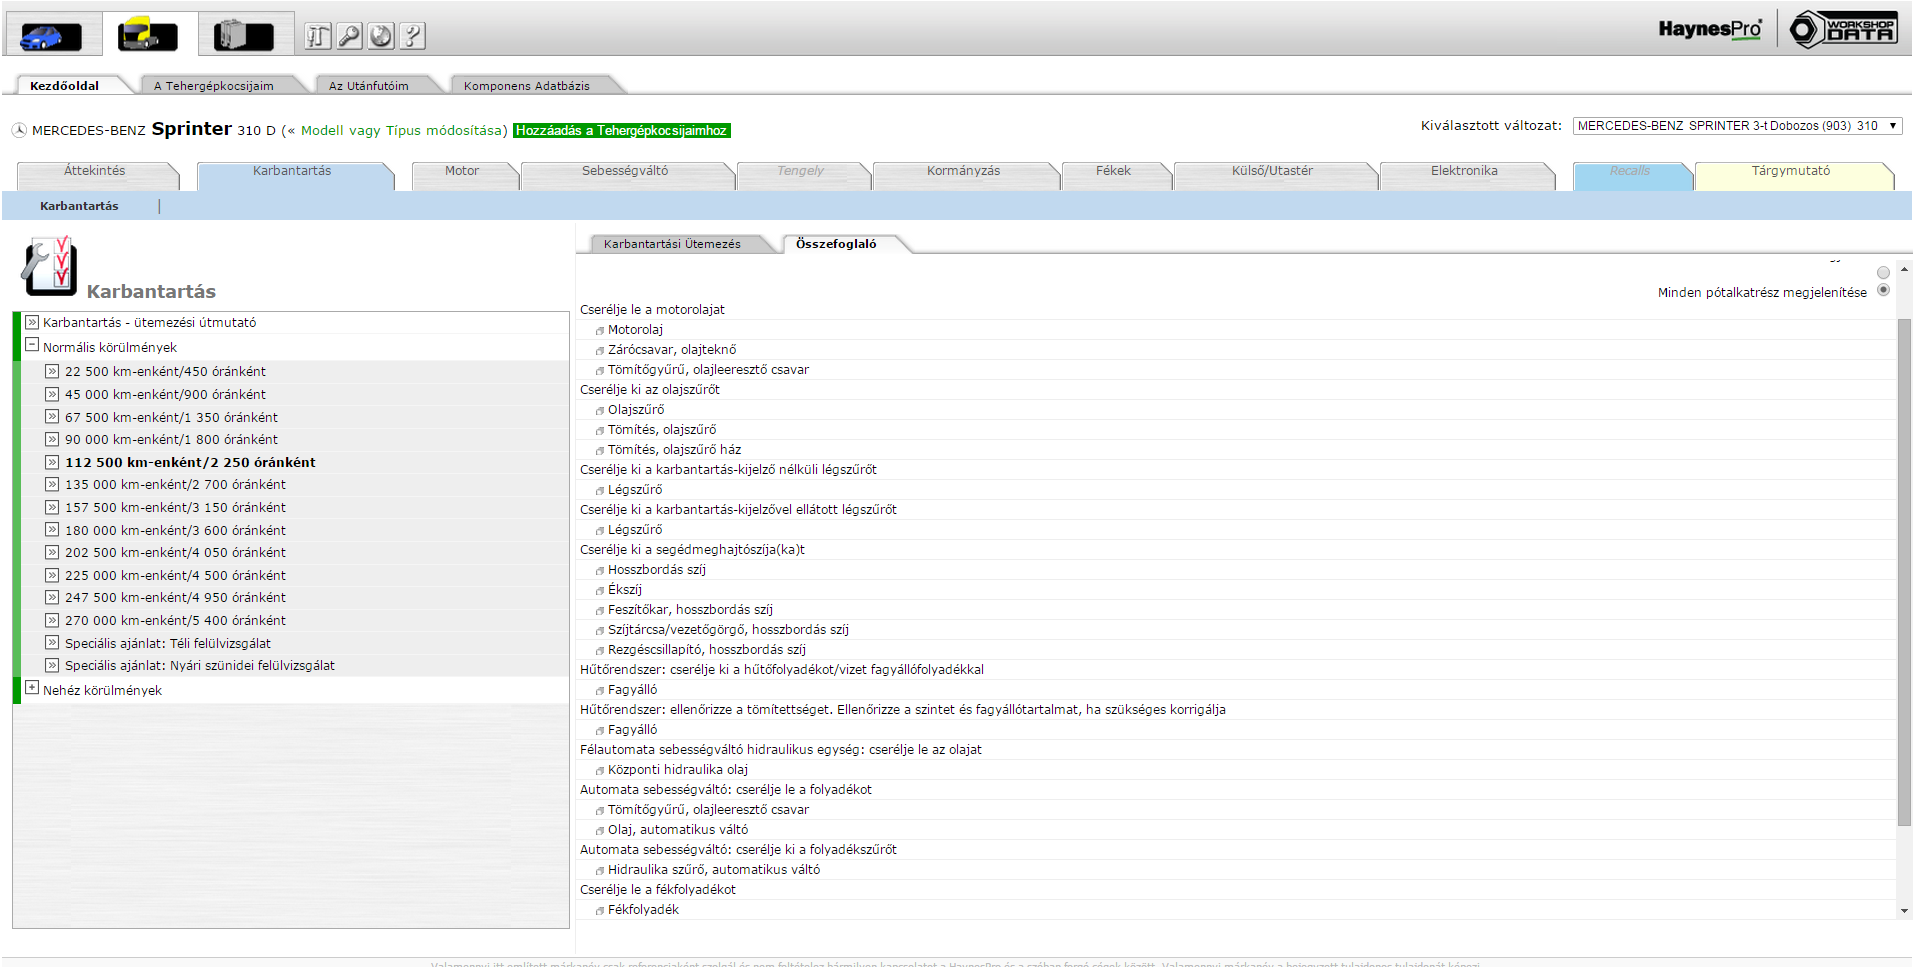Click 'Modell vagy Típus módosítása' link
The width and height of the screenshot is (1913, 967).
403,131
